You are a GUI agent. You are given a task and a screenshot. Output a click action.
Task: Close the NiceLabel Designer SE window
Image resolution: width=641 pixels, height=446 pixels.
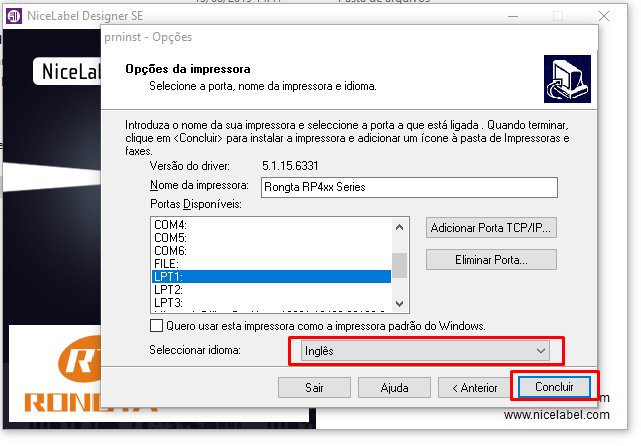click(604, 16)
